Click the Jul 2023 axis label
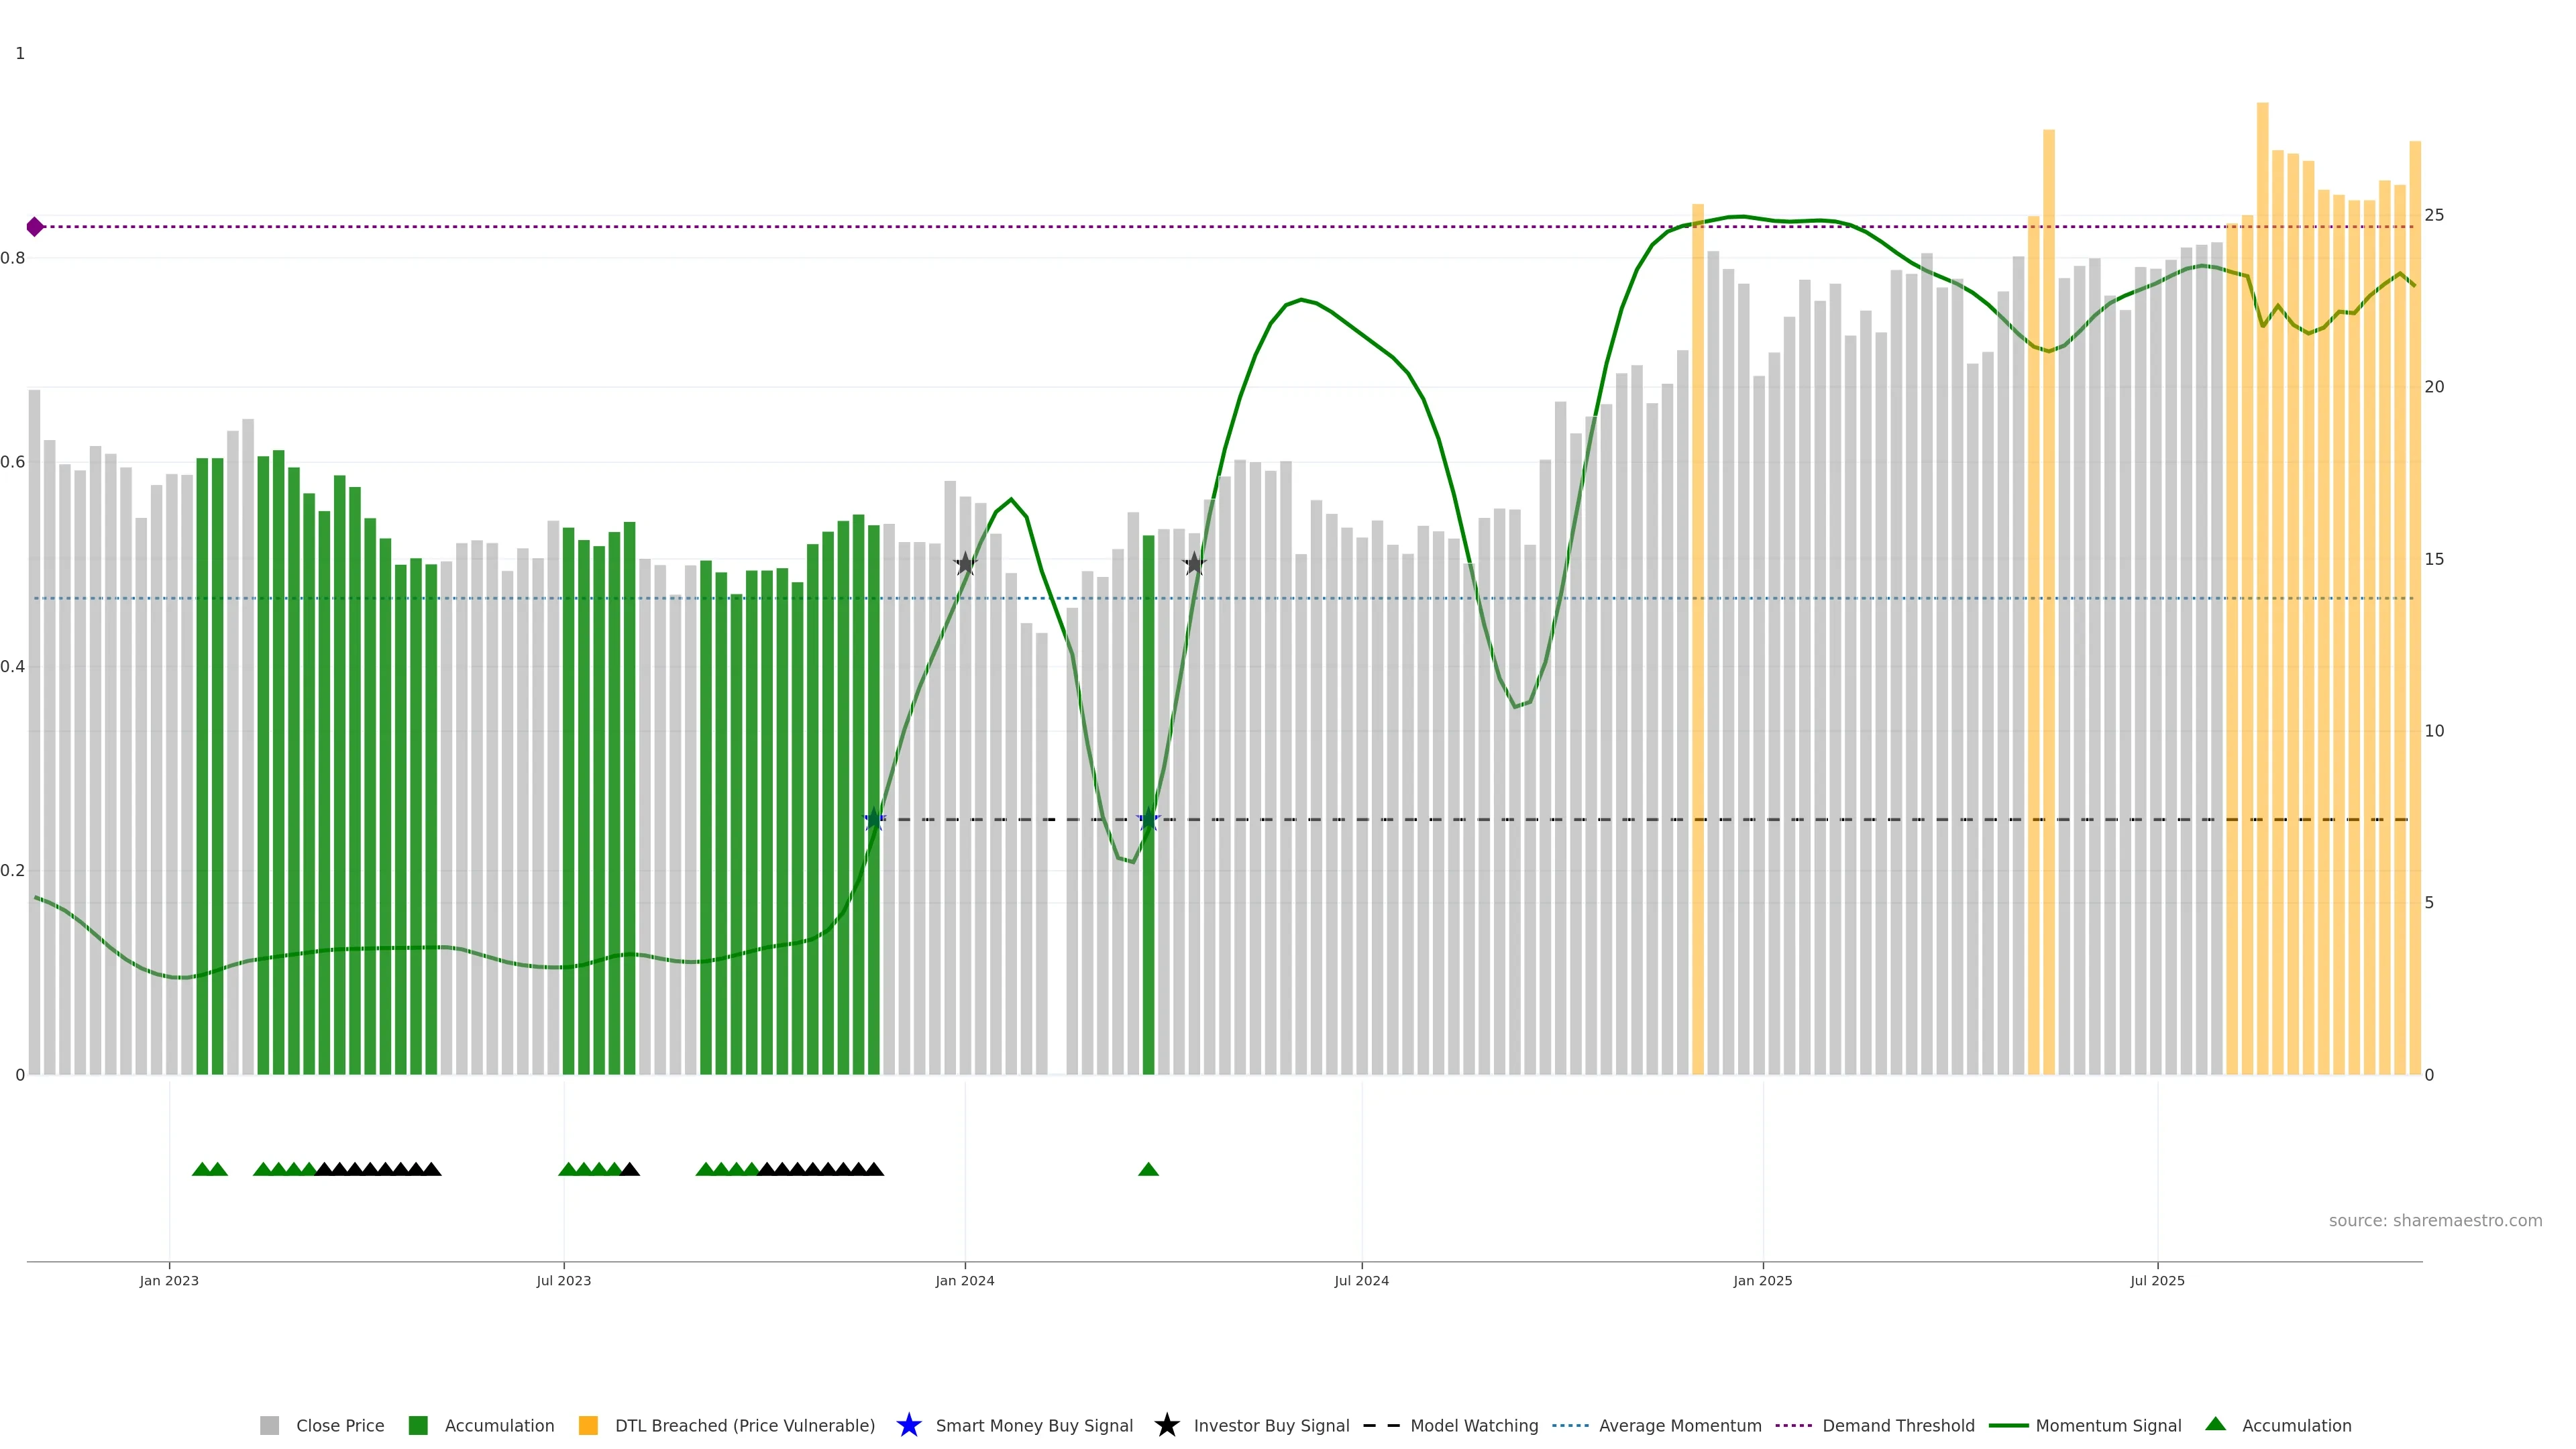 (x=563, y=1281)
